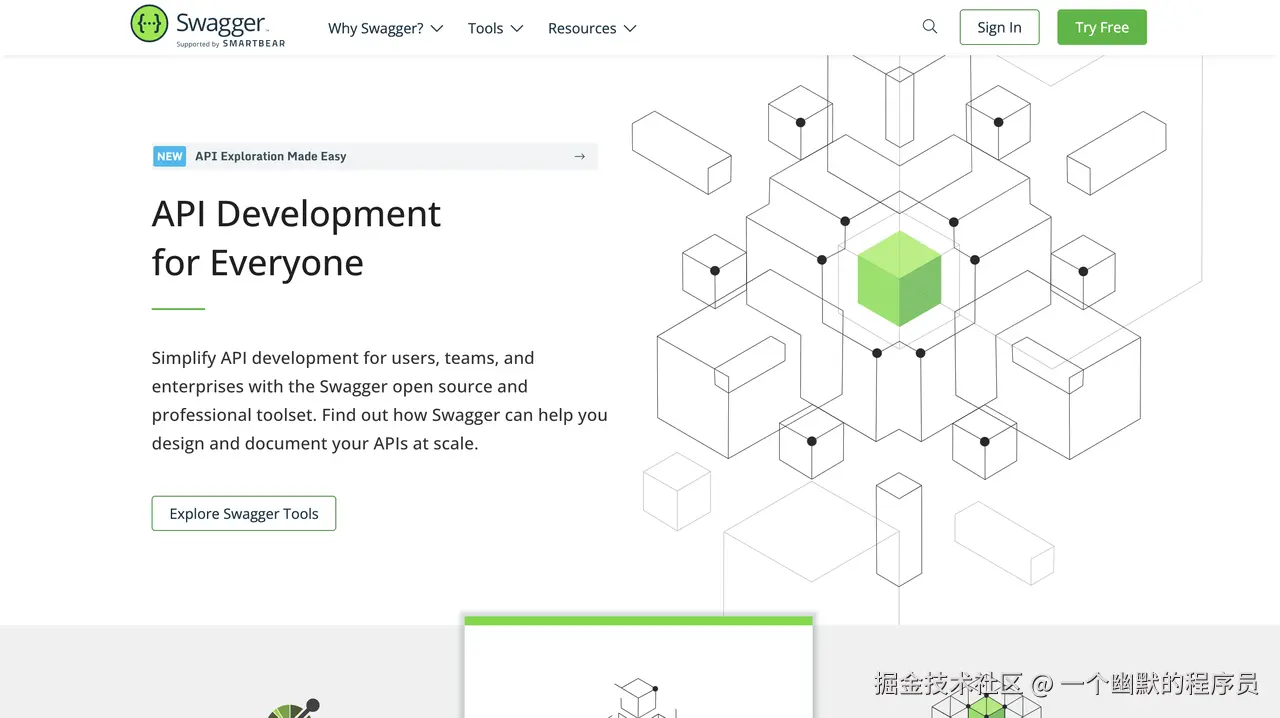The width and height of the screenshot is (1280, 718).
Task: Click the NEW badge in the banner
Action: [170, 156]
